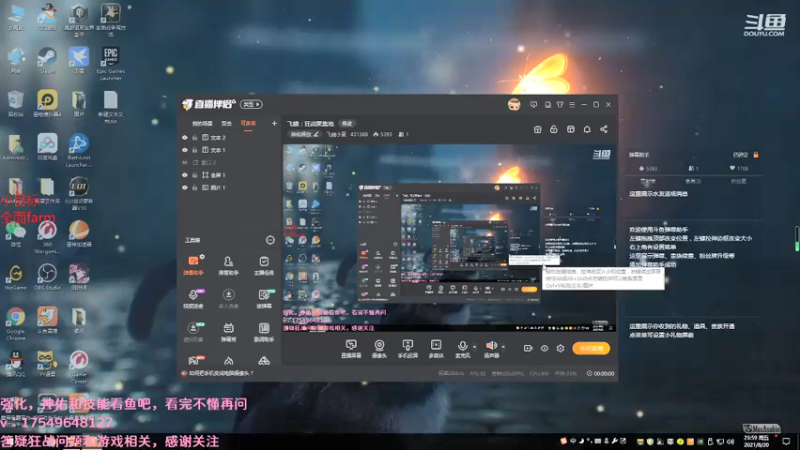The width and height of the screenshot is (800, 450).
Task: Open the share icon in the top toolbar
Action: pos(604,129)
